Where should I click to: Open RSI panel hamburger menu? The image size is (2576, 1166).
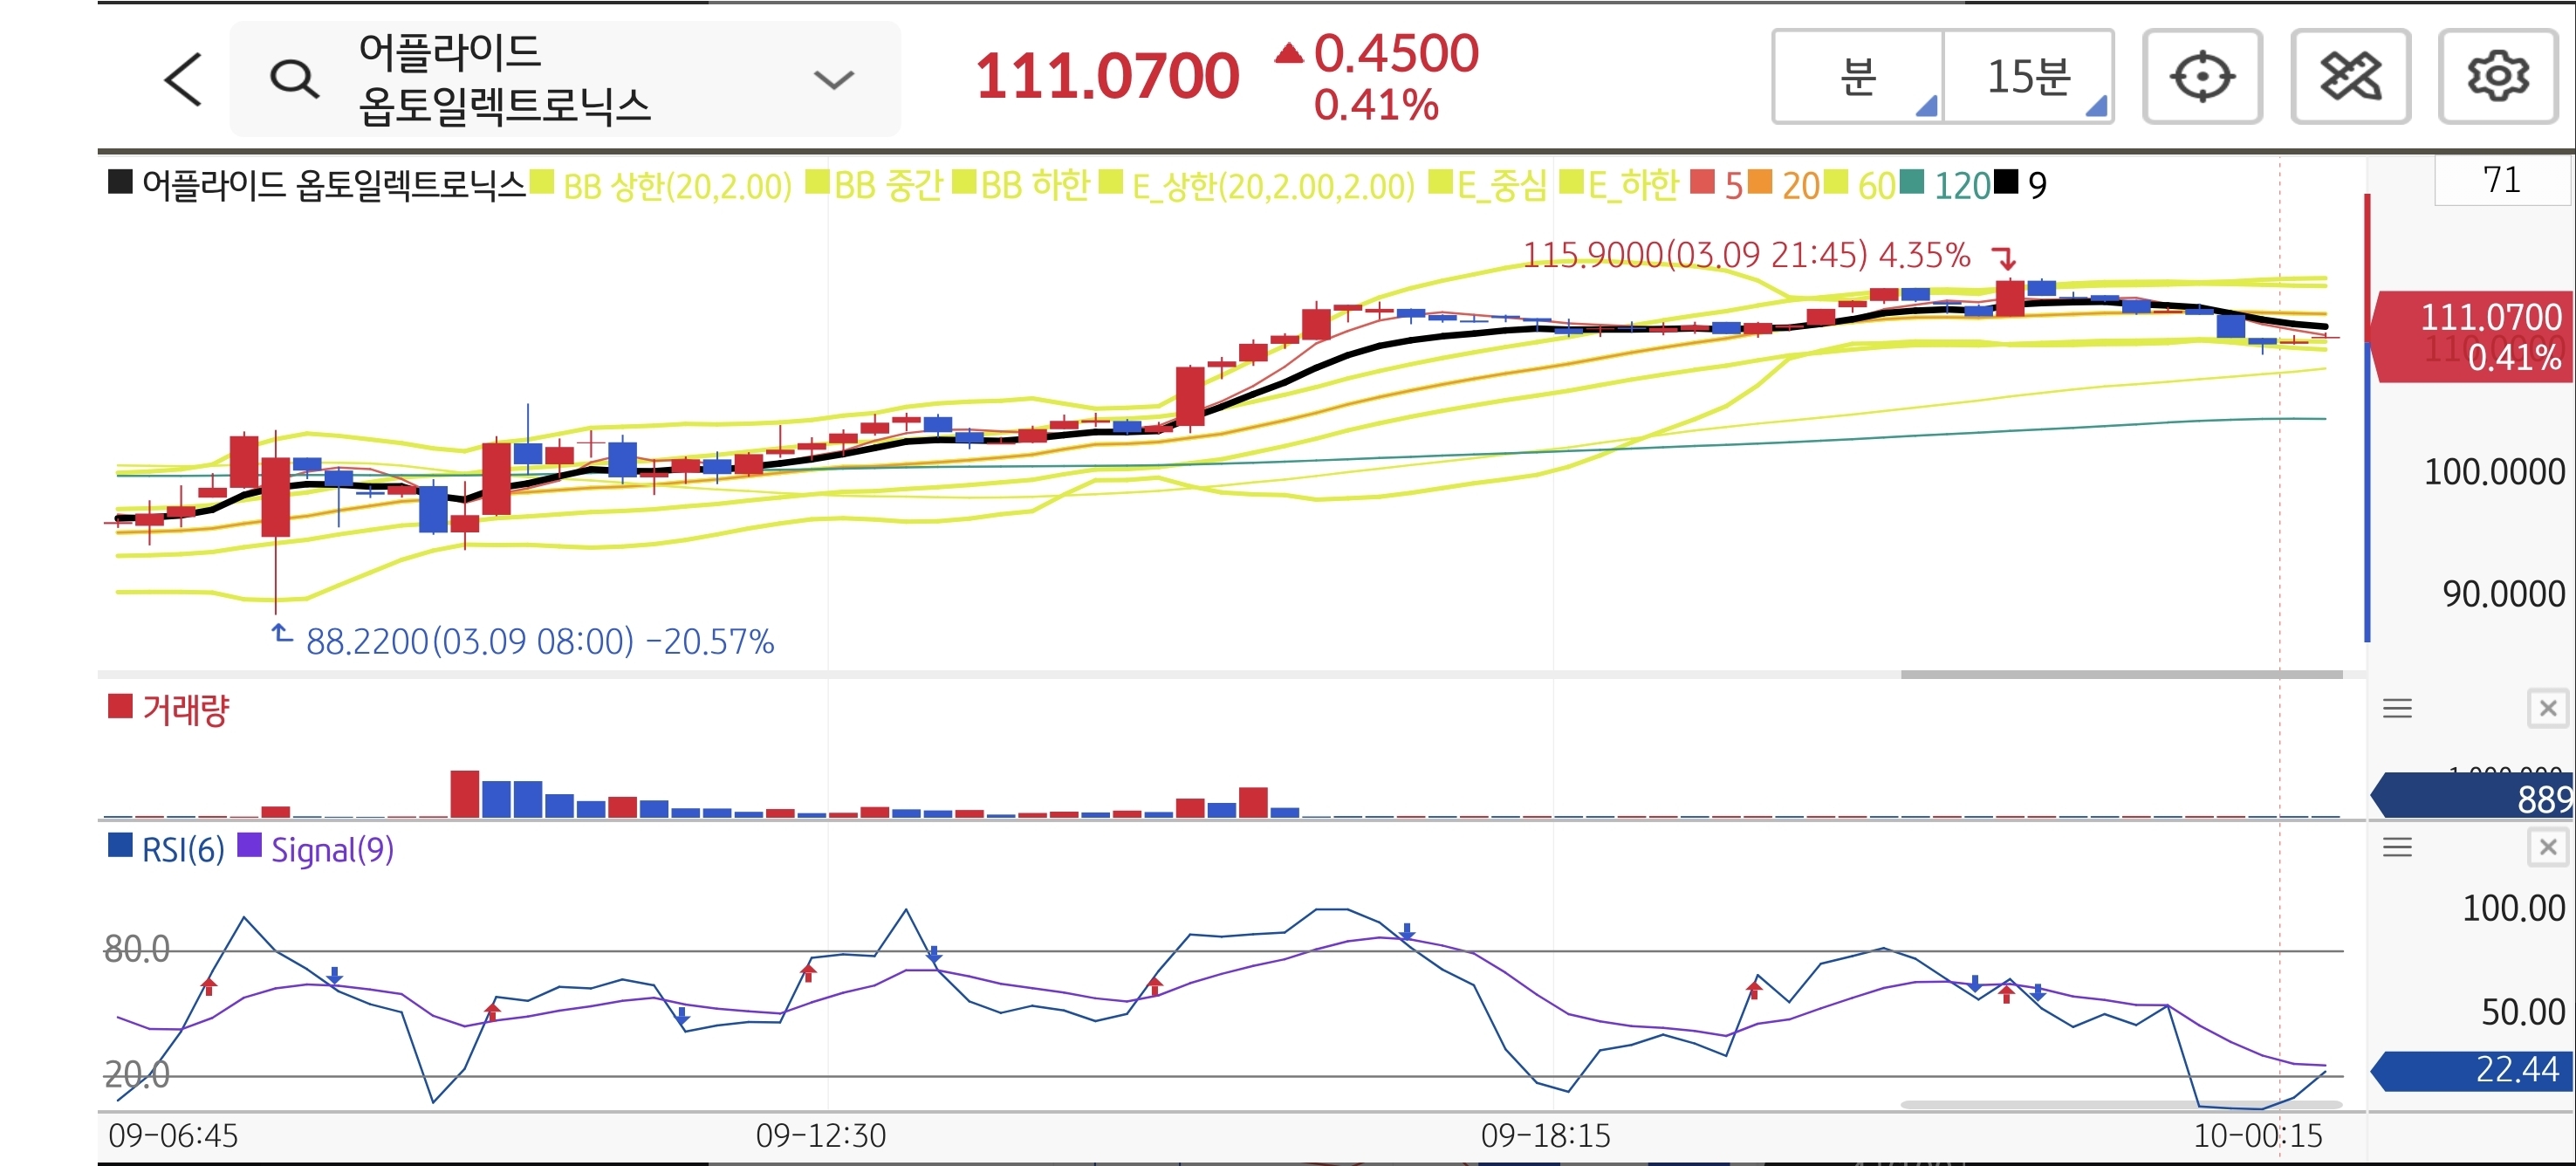(x=2397, y=848)
